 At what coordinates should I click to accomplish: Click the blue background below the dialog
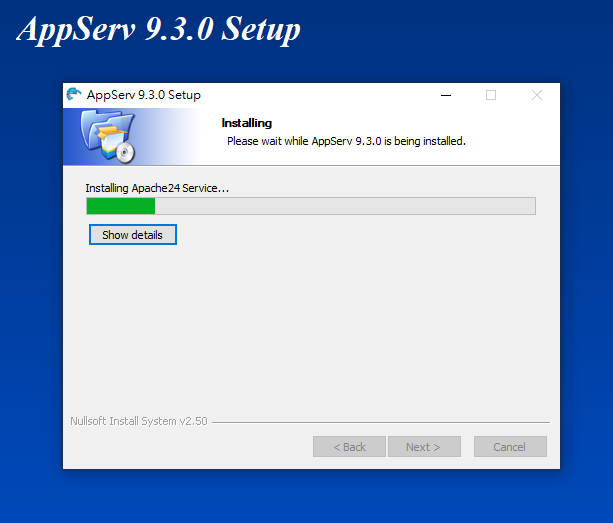pos(306,496)
